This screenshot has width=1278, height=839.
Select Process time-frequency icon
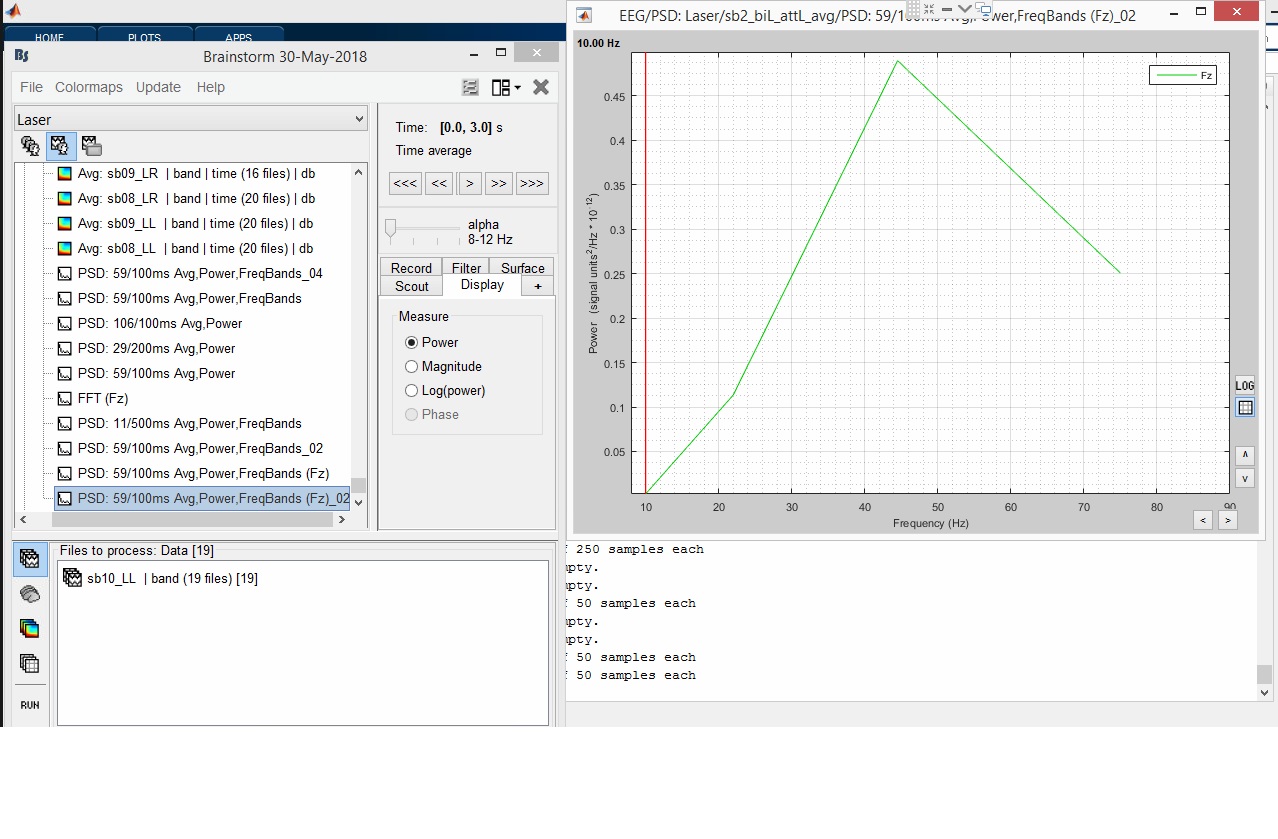[x=30, y=628]
